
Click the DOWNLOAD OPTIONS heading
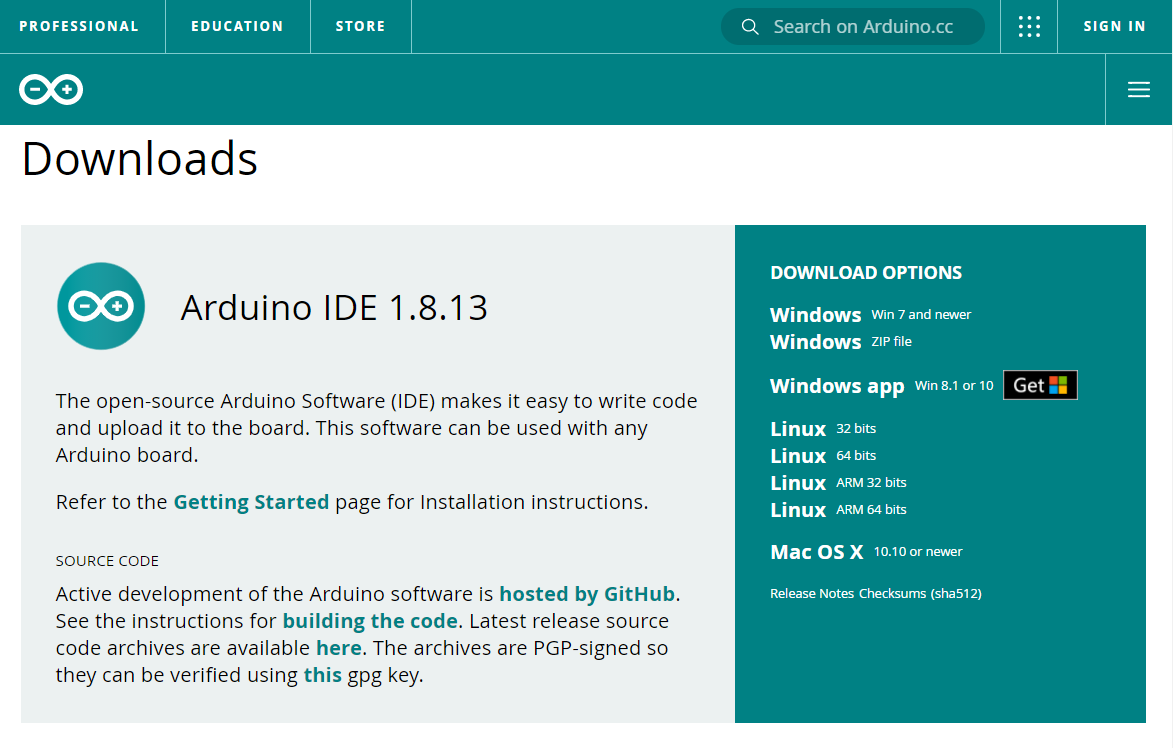click(x=866, y=272)
